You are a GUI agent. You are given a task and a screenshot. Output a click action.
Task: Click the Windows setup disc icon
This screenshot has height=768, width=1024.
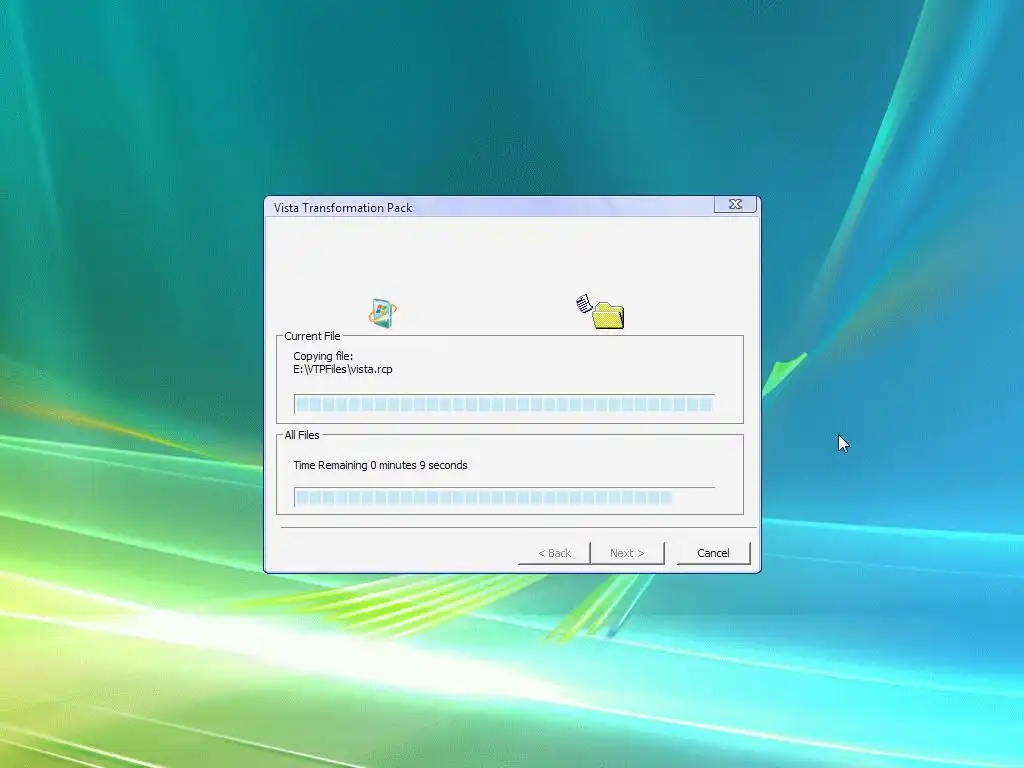pos(383,313)
